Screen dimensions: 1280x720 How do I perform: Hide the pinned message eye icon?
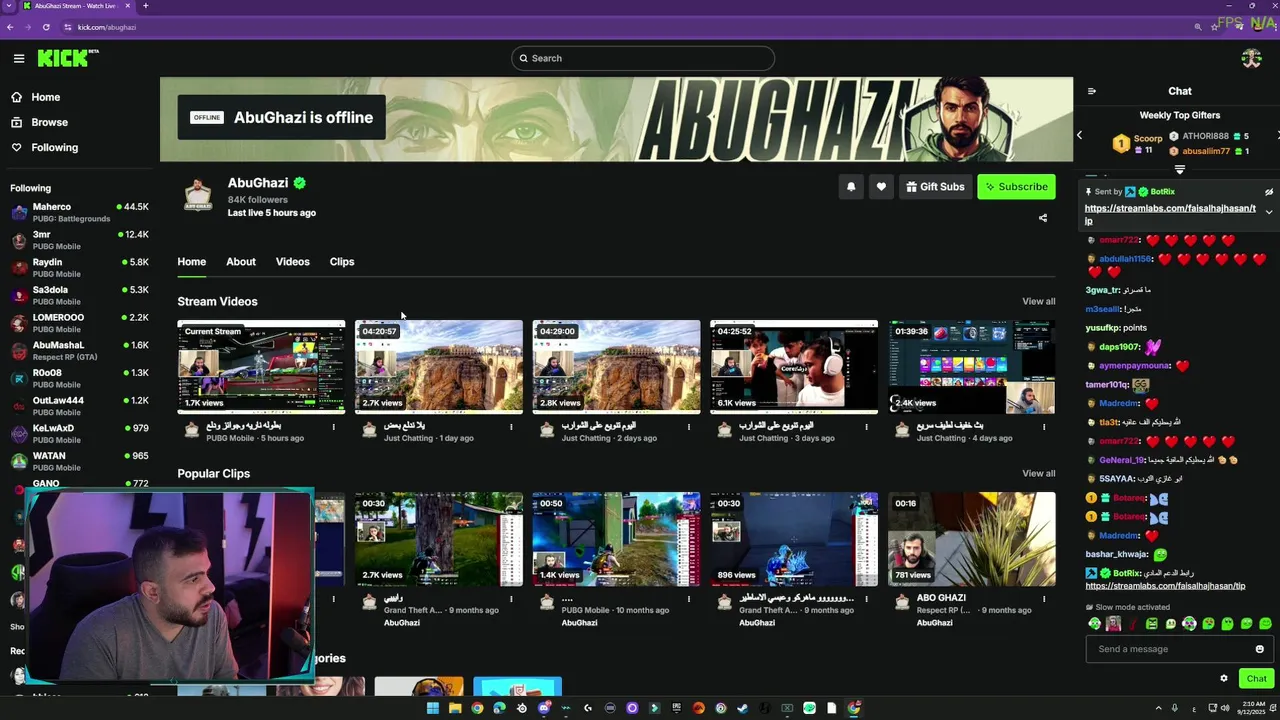tap(1269, 192)
